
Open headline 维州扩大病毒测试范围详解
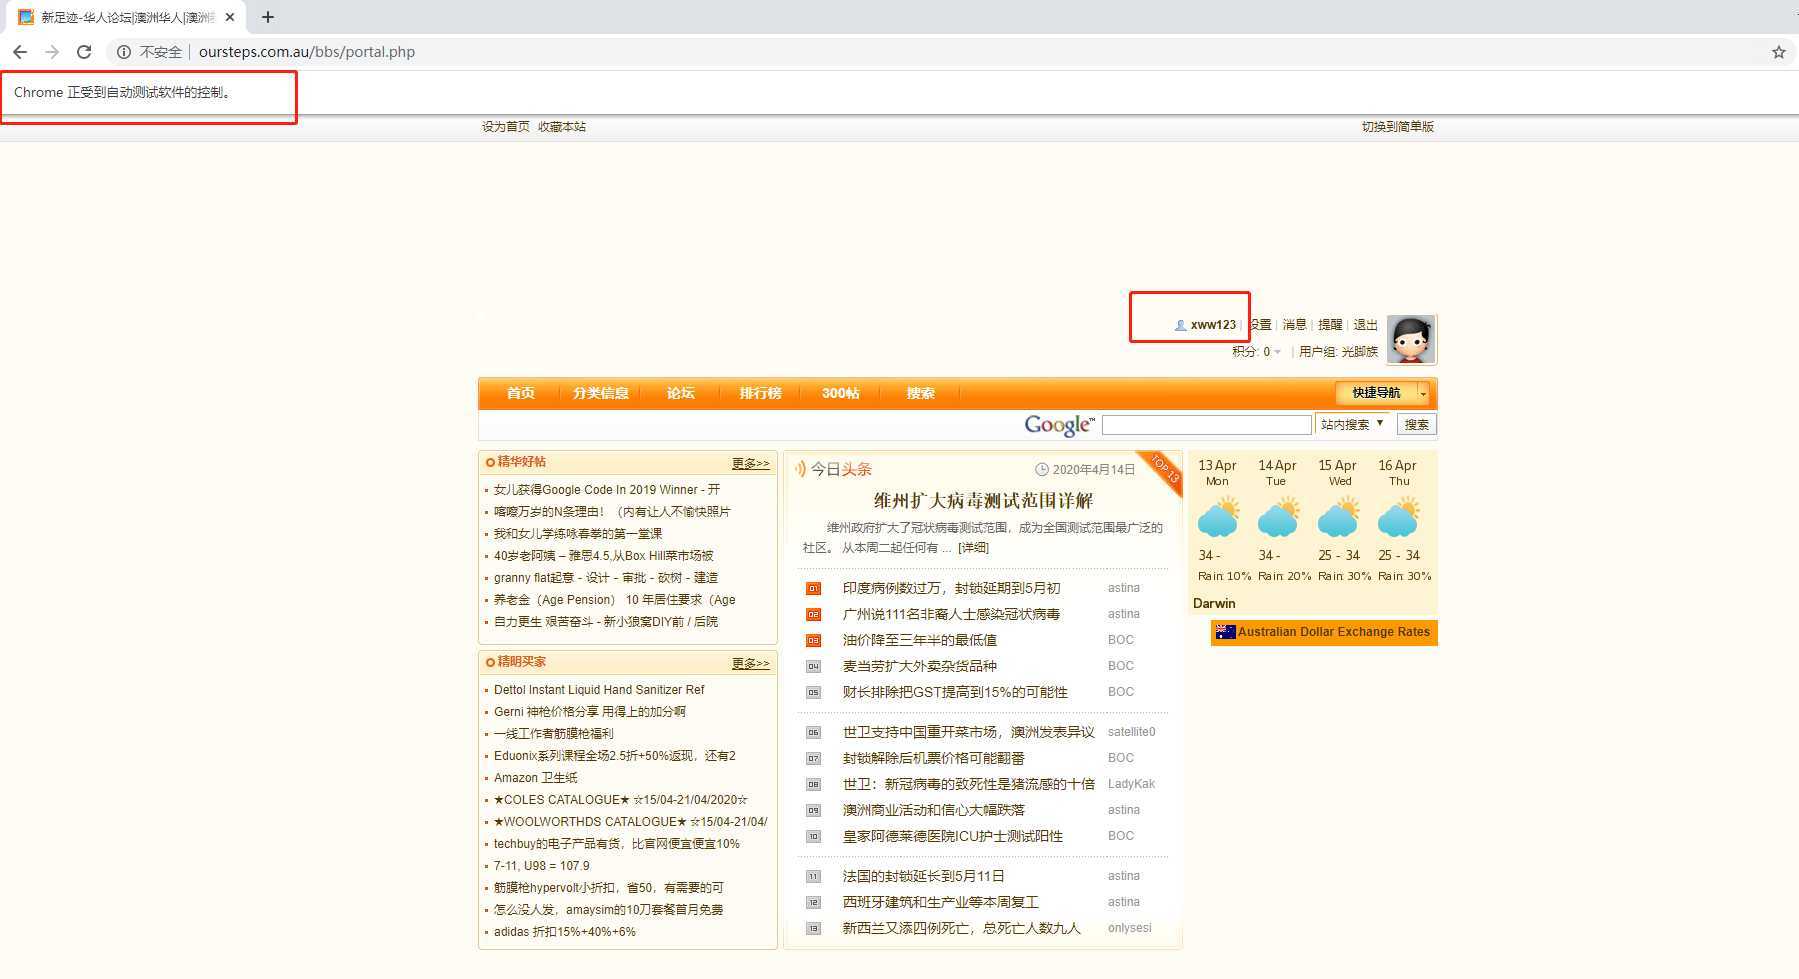coord(983,500)
